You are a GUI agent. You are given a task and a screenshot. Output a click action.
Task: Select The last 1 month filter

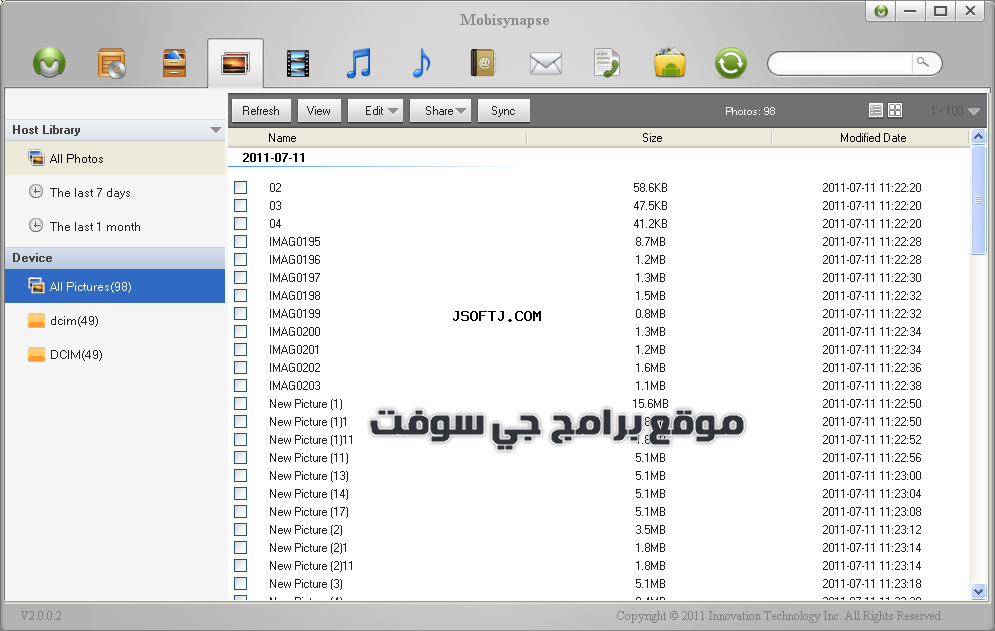point(115,227)
